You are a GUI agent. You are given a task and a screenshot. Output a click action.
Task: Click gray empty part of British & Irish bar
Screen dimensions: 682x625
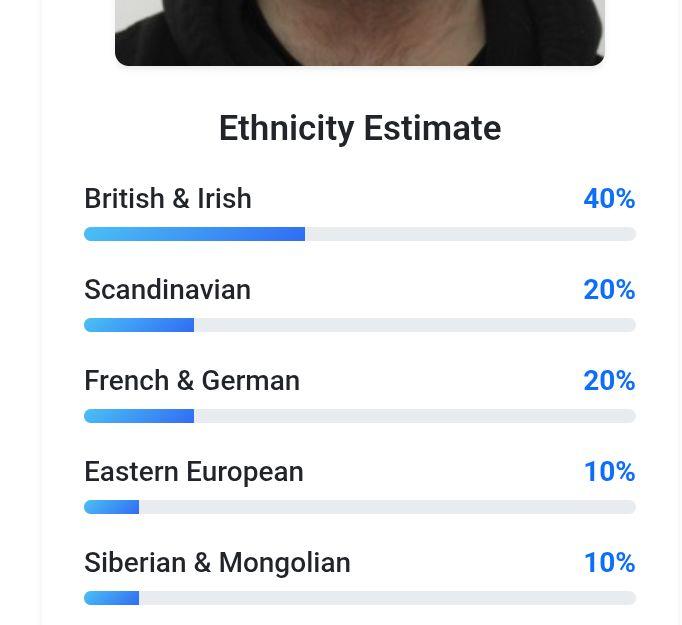470,234
